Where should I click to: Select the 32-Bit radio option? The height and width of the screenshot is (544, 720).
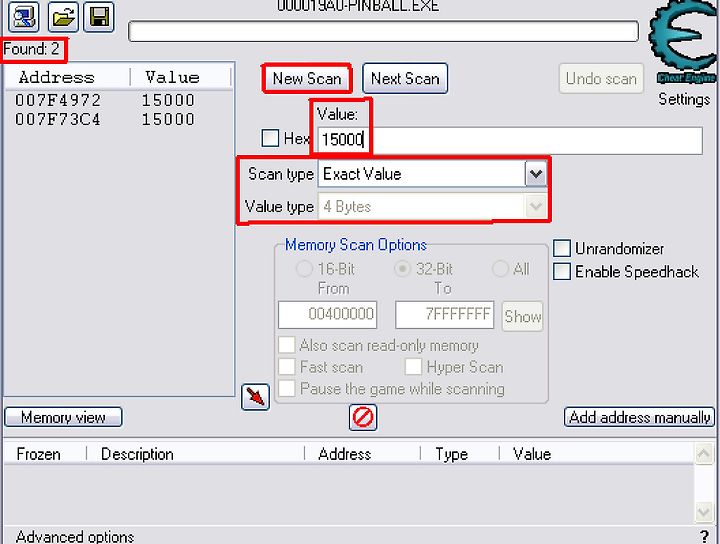402,269
